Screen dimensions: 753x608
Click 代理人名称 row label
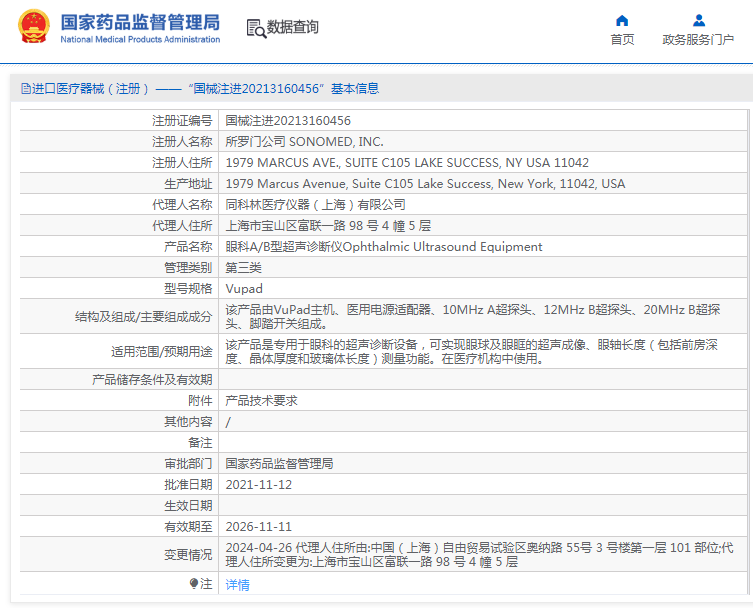182,205
